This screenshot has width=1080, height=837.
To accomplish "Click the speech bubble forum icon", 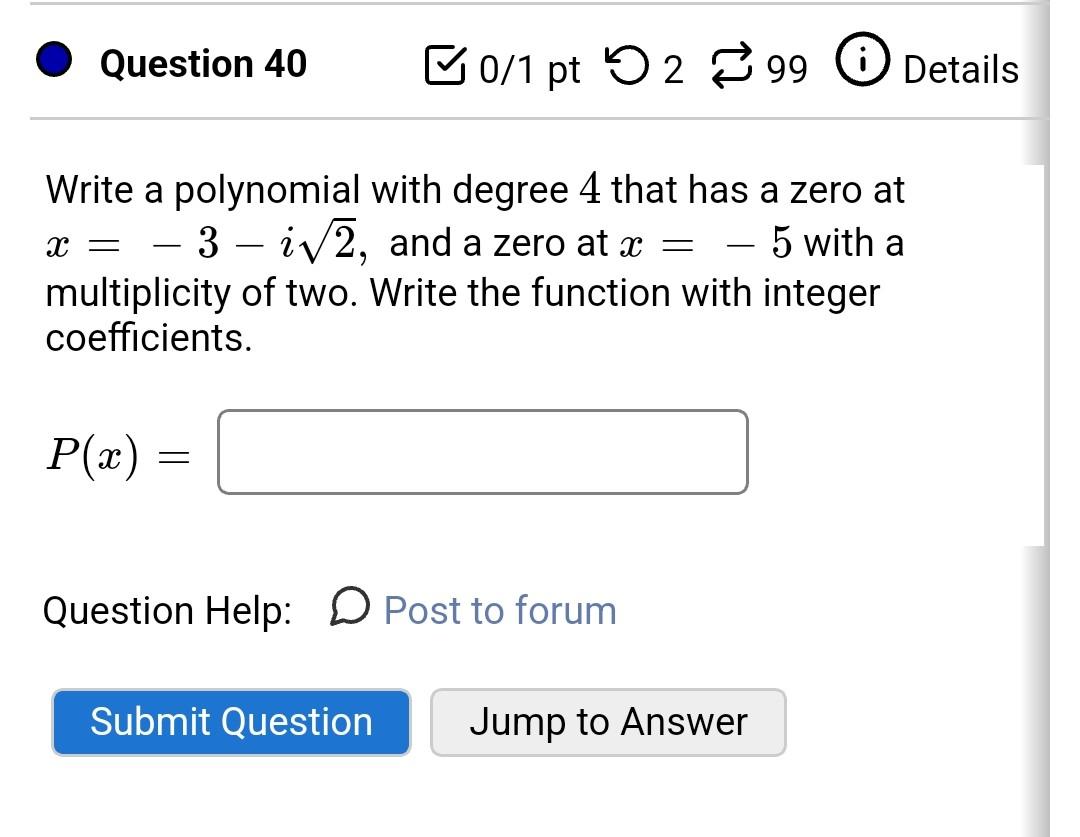I will click(348, 610).
